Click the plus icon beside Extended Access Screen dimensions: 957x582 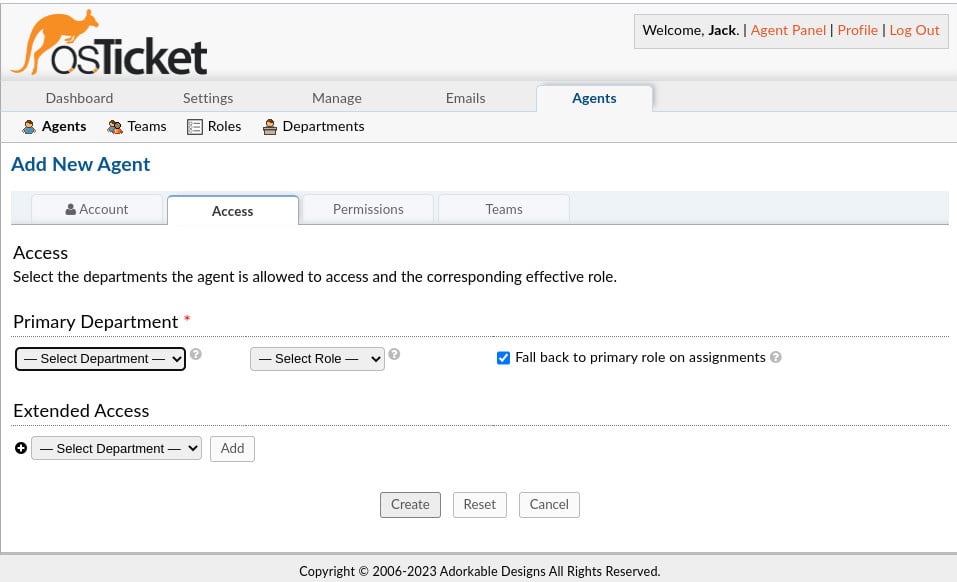click(21, 448)
